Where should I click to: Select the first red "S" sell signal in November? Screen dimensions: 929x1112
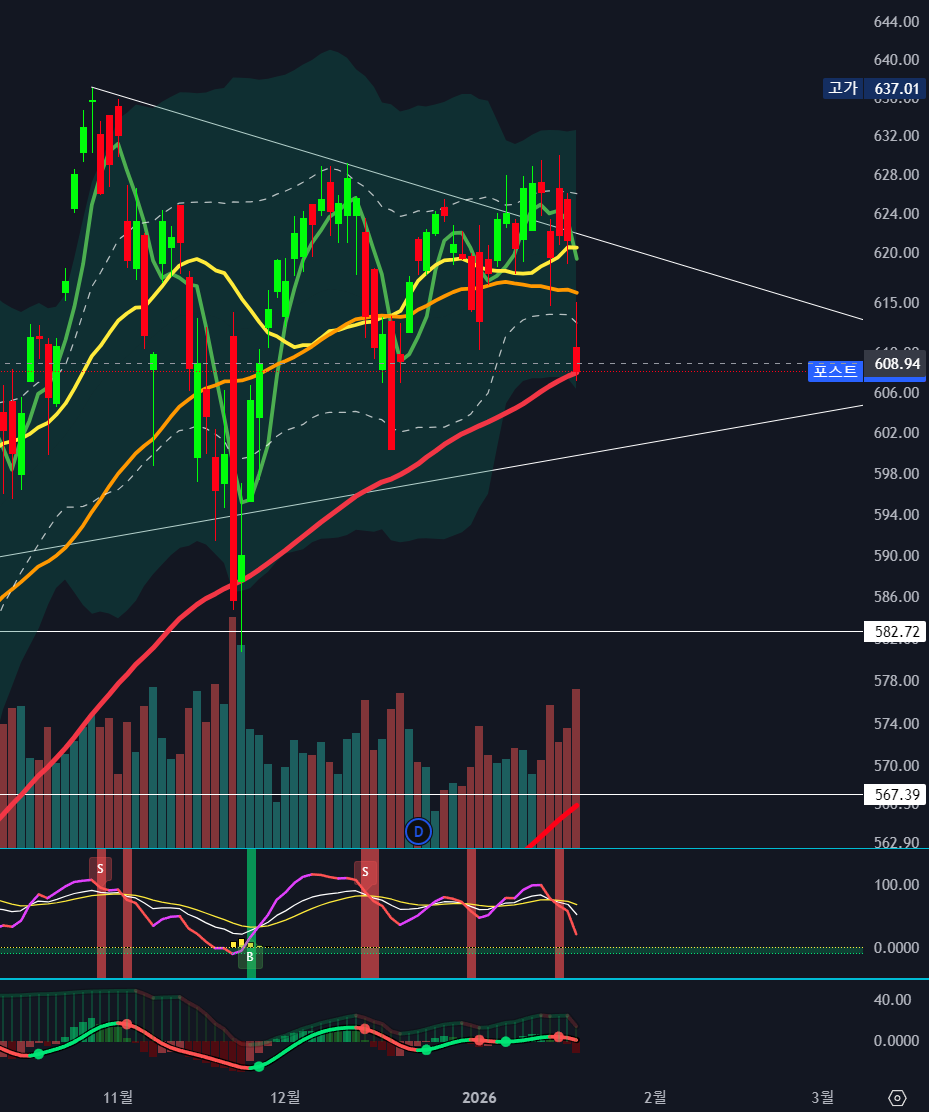click(100, 868)
